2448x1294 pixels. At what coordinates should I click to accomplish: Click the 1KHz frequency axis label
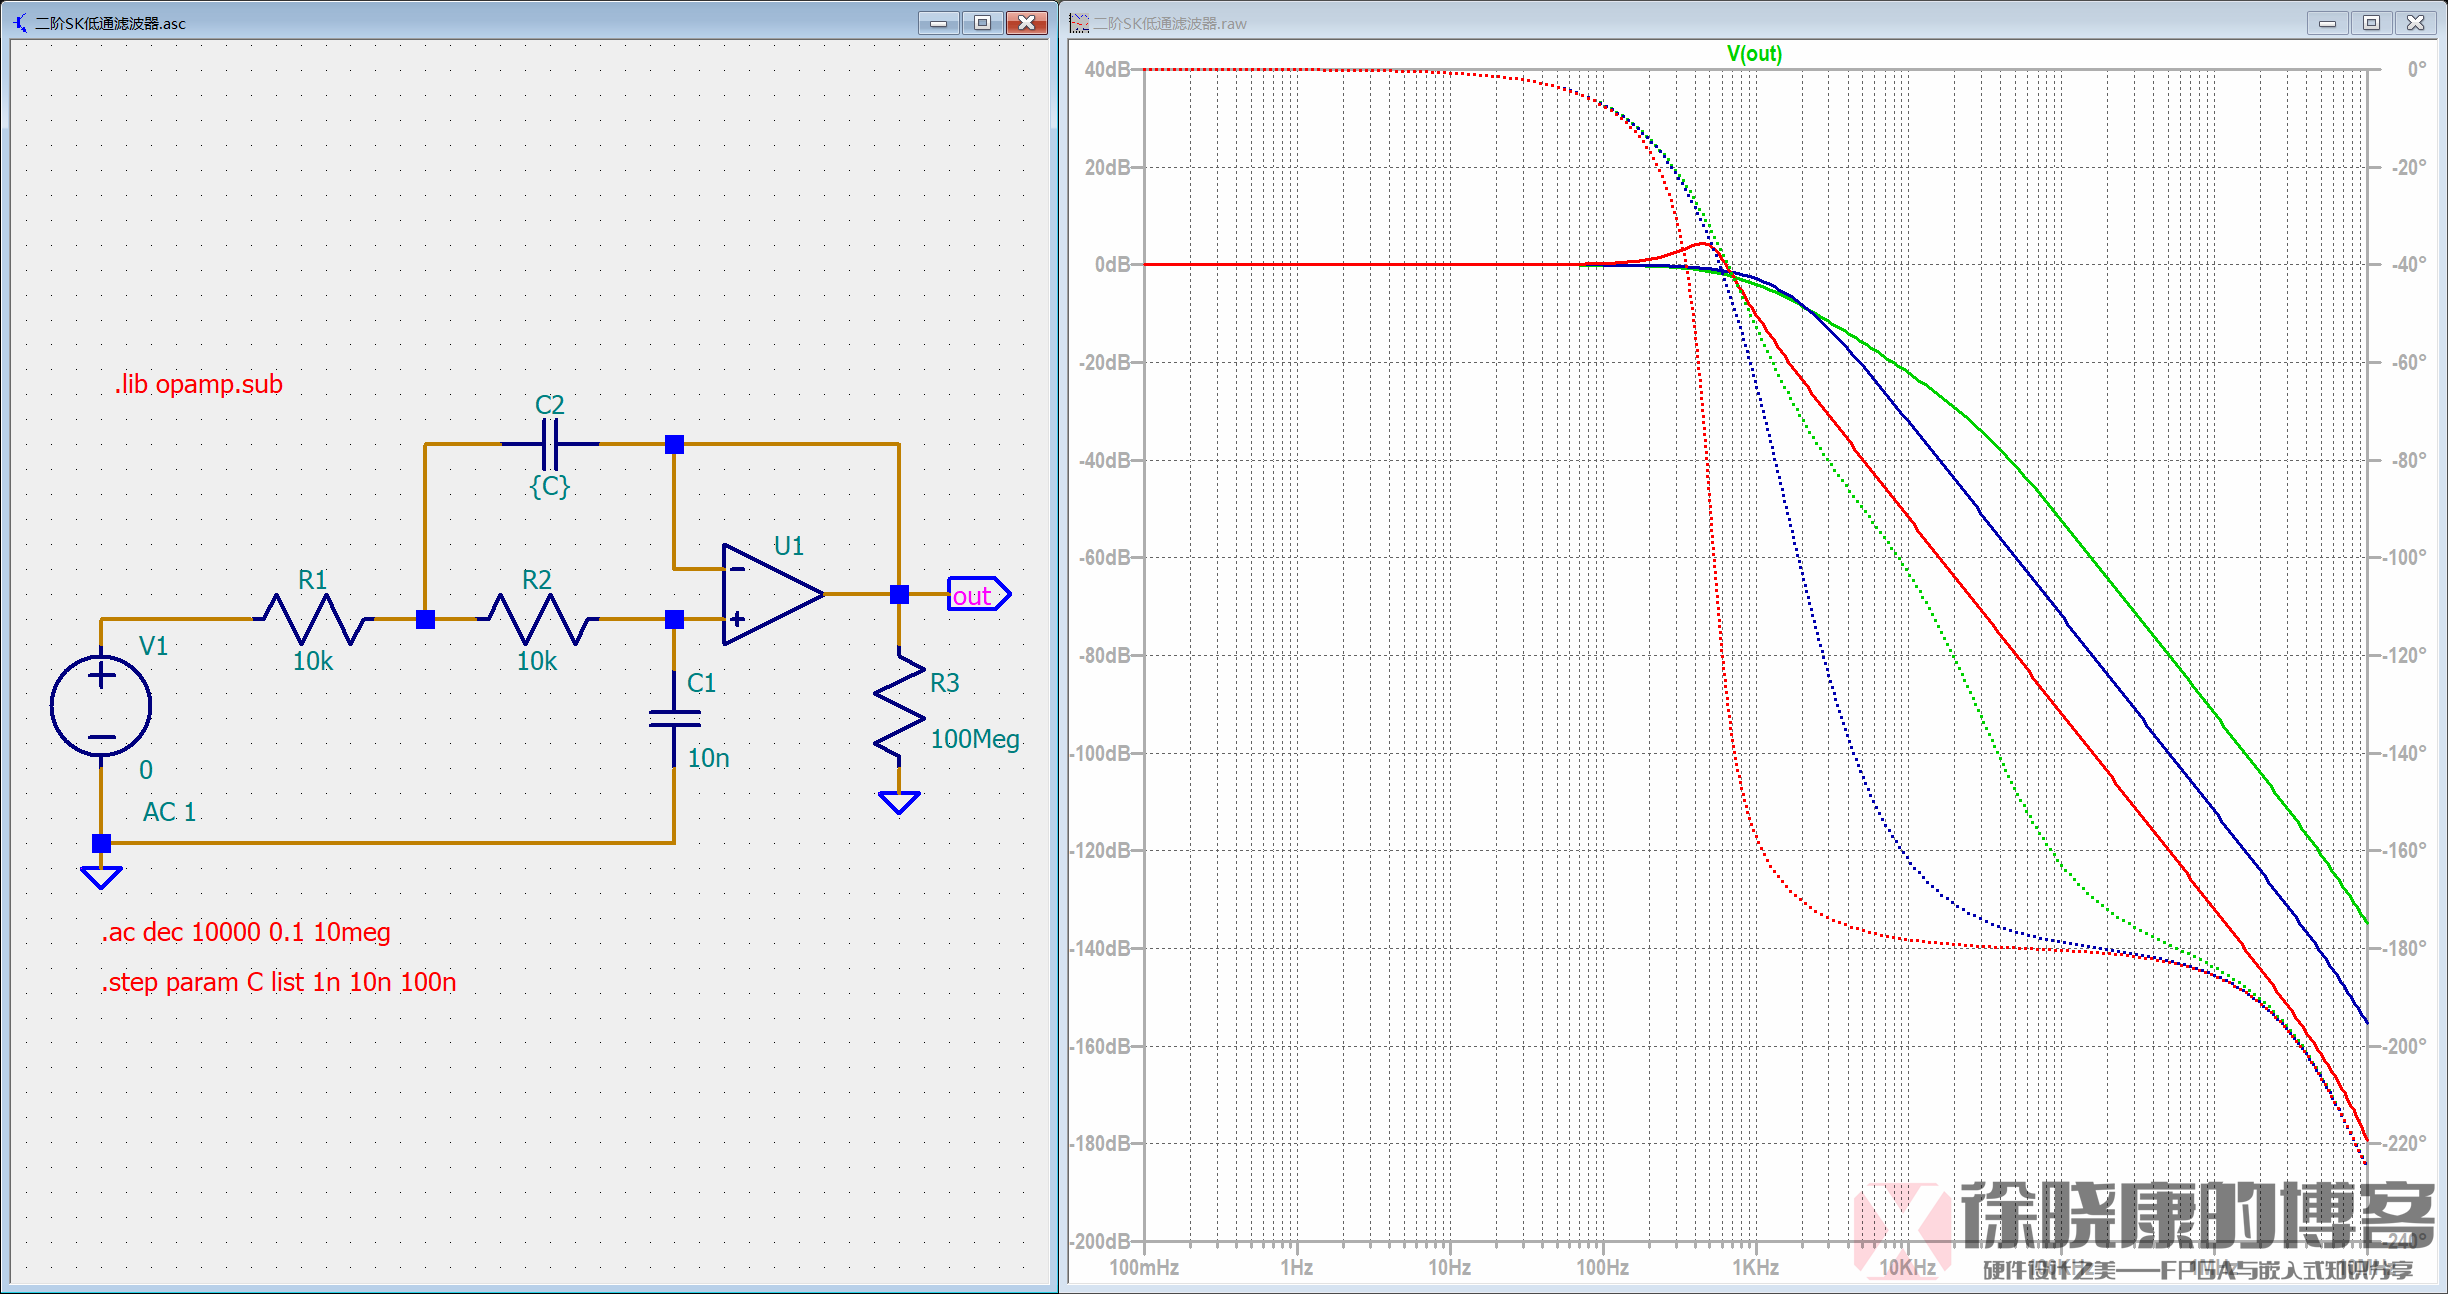1755,1267
